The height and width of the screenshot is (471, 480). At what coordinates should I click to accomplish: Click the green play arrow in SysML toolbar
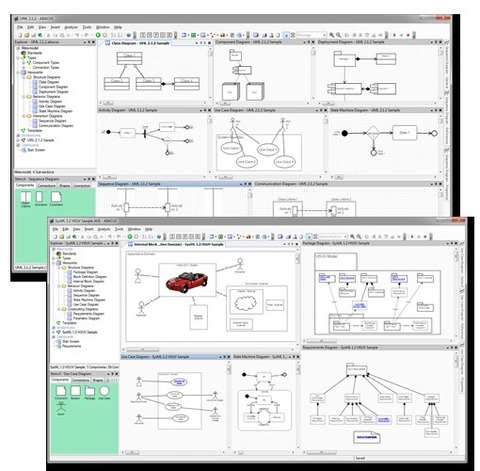point(412,236)
